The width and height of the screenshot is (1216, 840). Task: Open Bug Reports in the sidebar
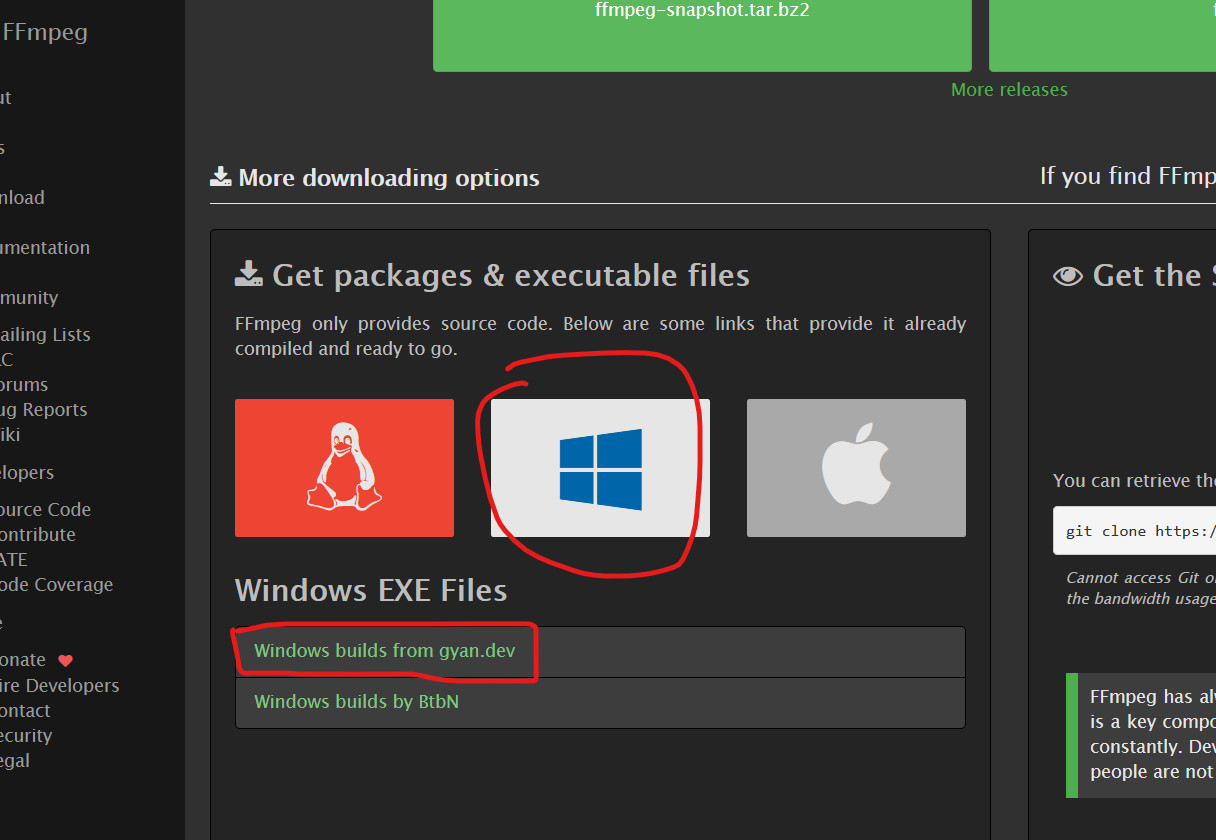point(43,409)
